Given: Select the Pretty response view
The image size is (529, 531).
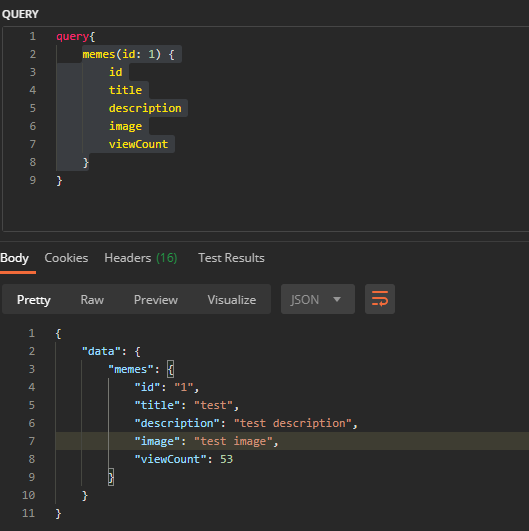Looking at the screenshot, I should (34, 300).
